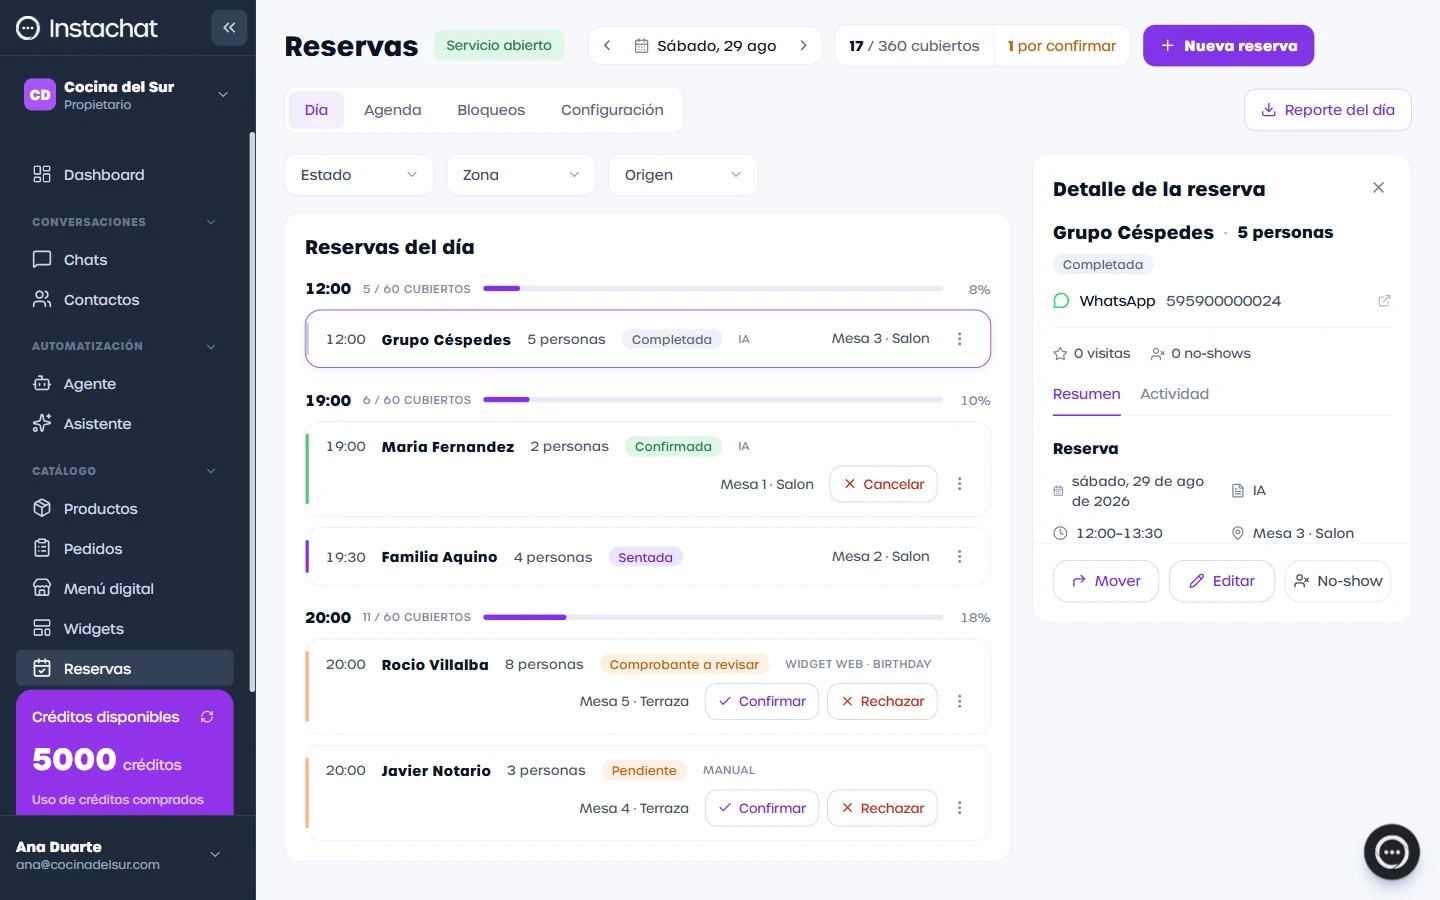Refresh available credits
Viewport: 1440px width, 900px height.
207,717
